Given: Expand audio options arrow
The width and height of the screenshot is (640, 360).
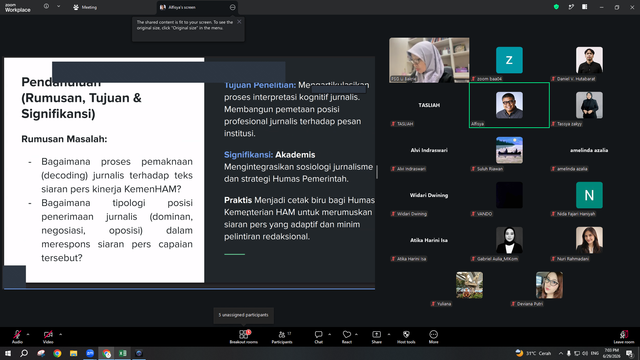Looking at the screenshot, I should pyautogui.click(x=28, y=334).
